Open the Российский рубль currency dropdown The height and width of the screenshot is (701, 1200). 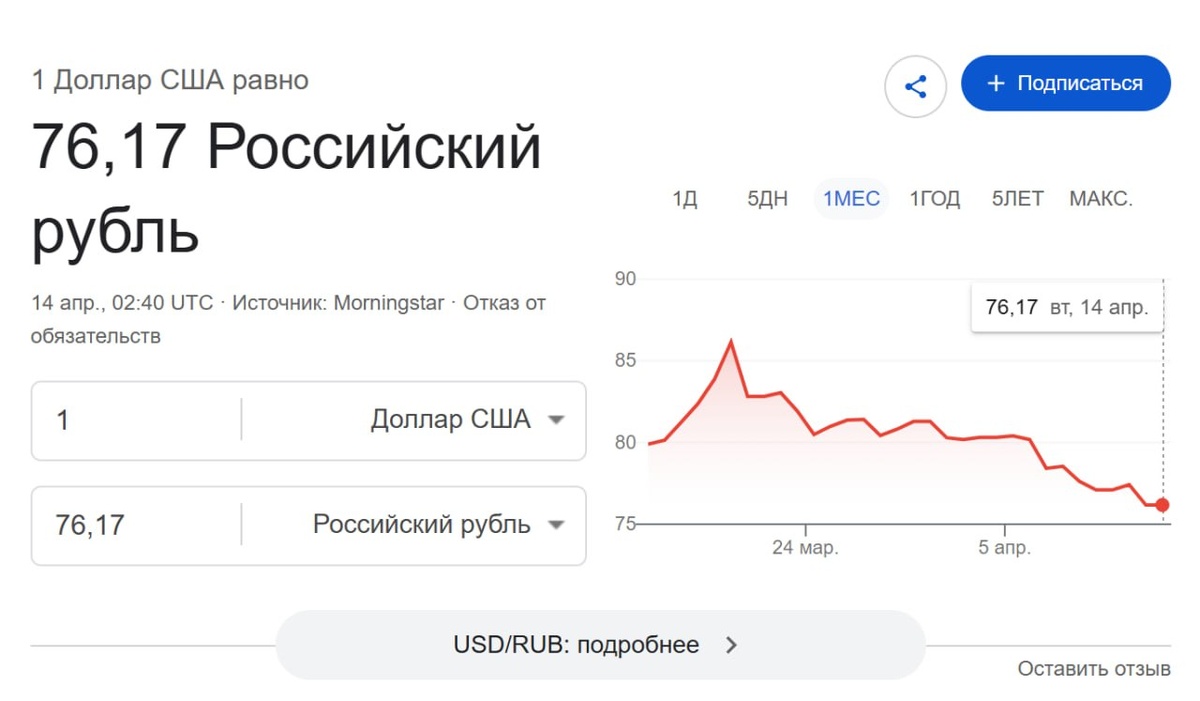tap(438, 525)
